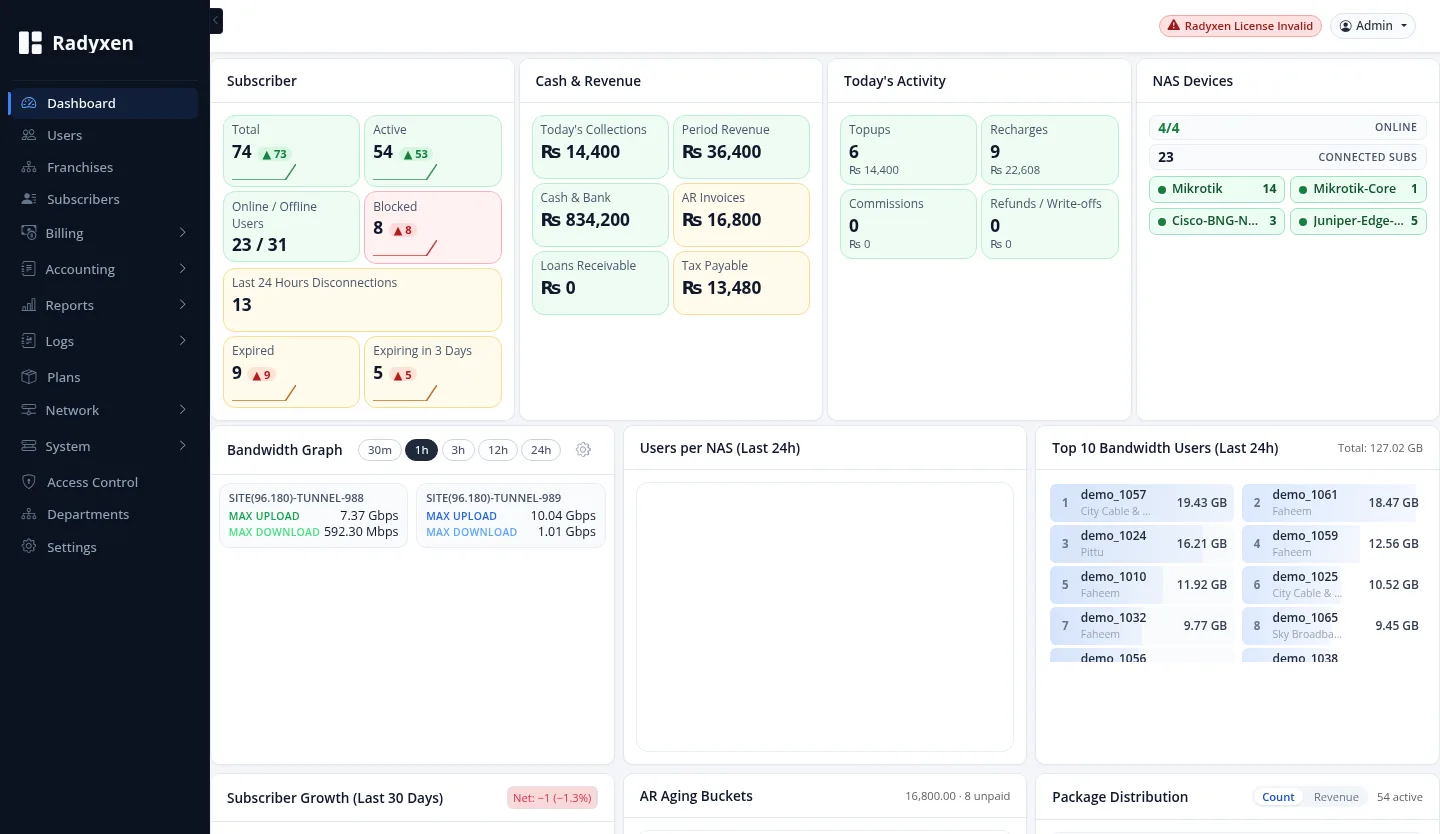The image size is (1440, 834).
Task: Select the 3h bandwidth range
Action: [x=458, y=450]
